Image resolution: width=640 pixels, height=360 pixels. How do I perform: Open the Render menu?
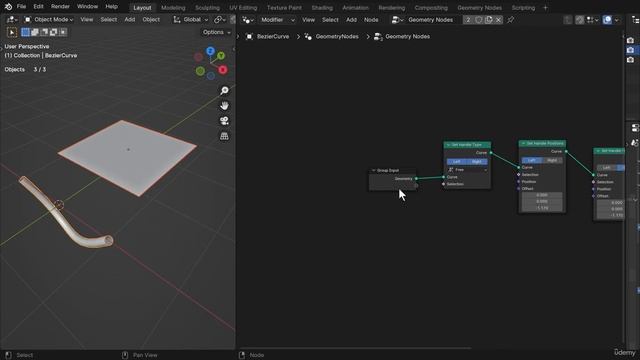[60, 7]
